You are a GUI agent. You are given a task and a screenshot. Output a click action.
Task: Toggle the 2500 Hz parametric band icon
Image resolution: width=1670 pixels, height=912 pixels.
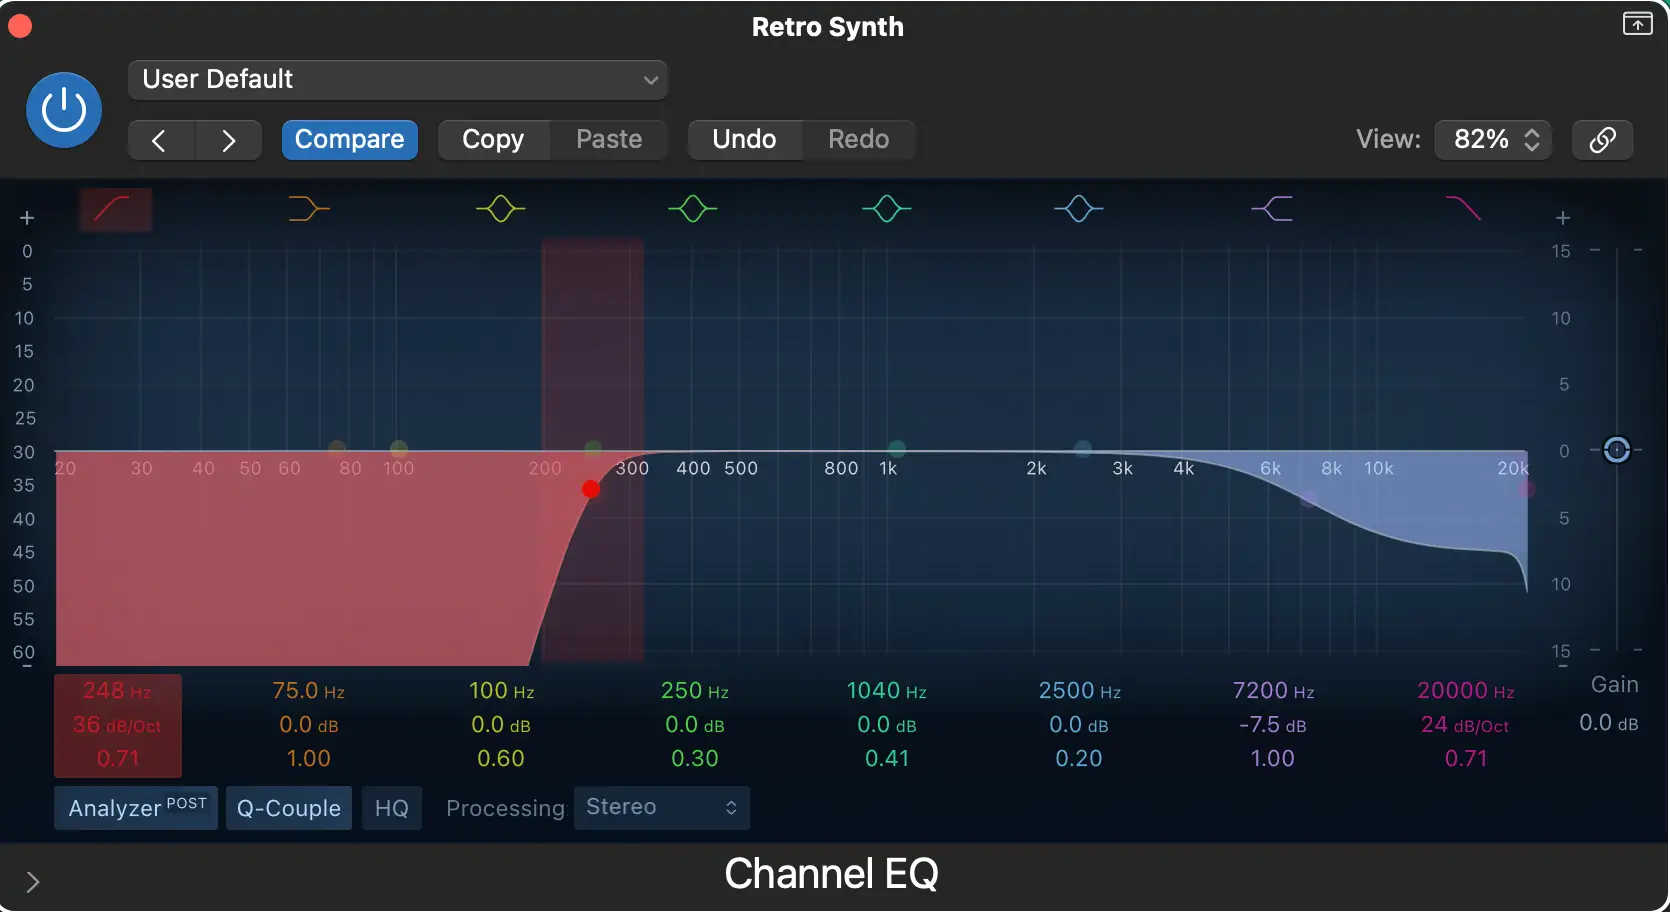tap(1079, 209)
